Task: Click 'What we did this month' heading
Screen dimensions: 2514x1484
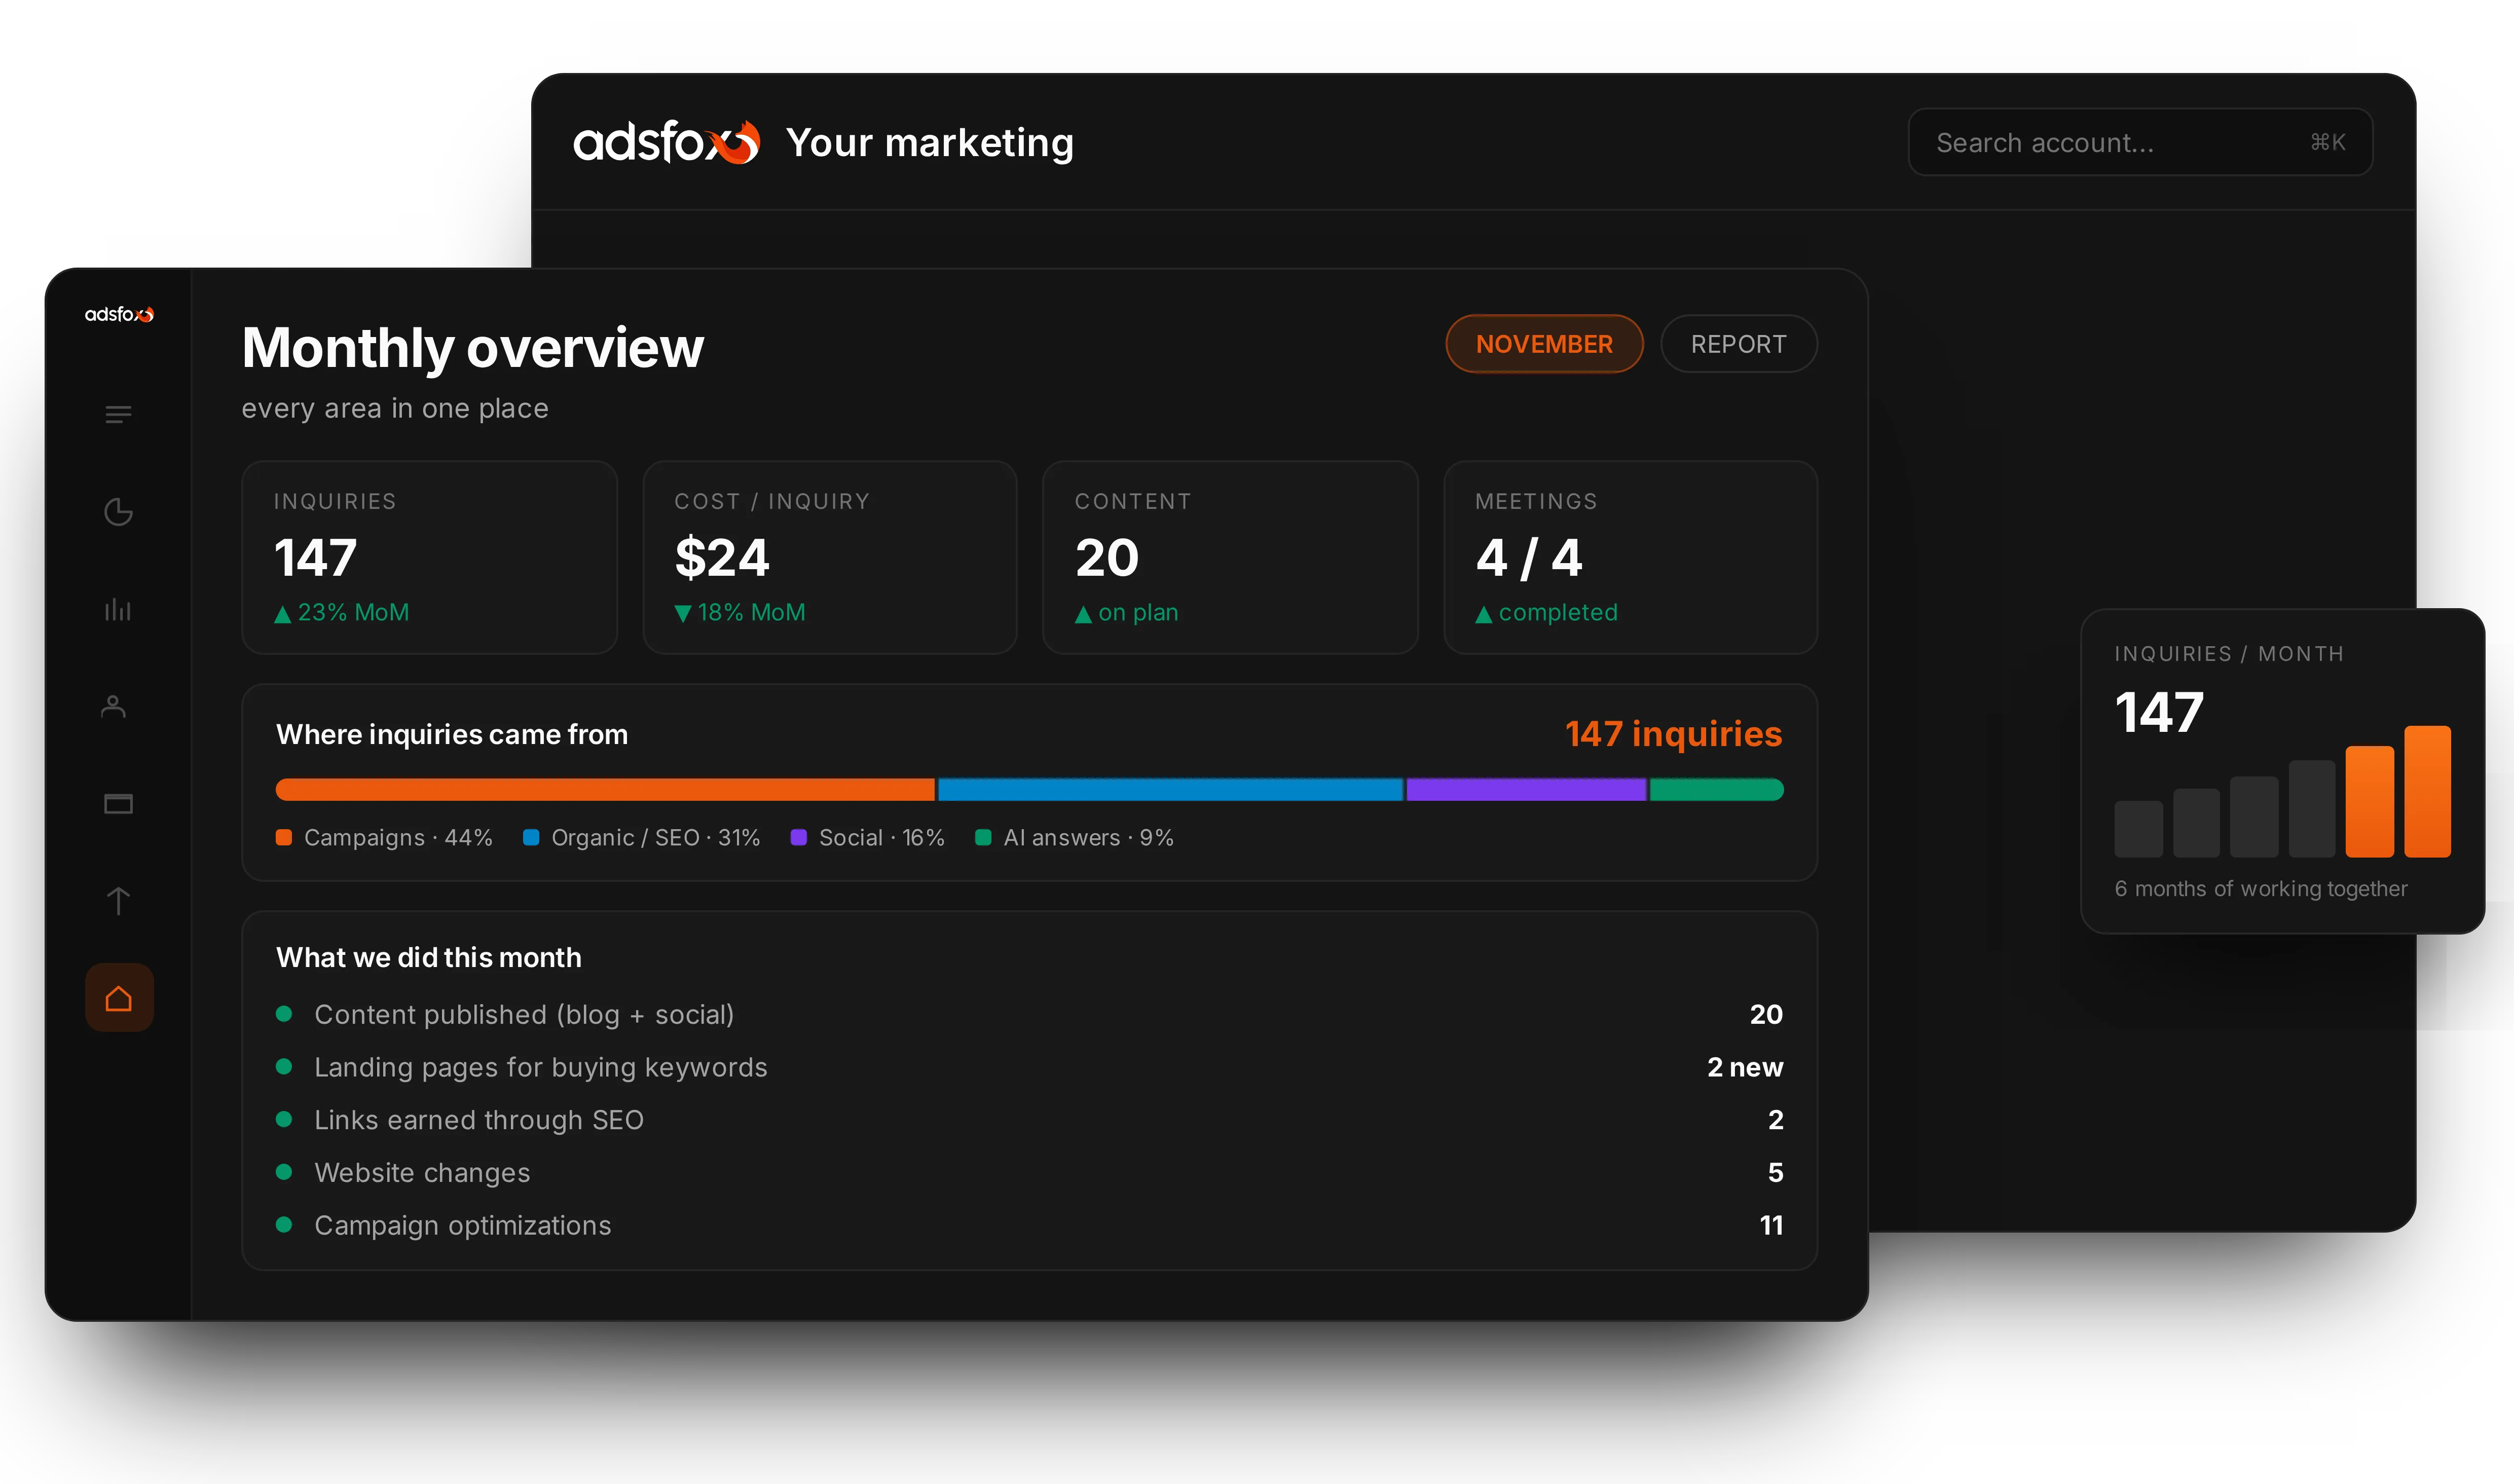Action: 428,957
